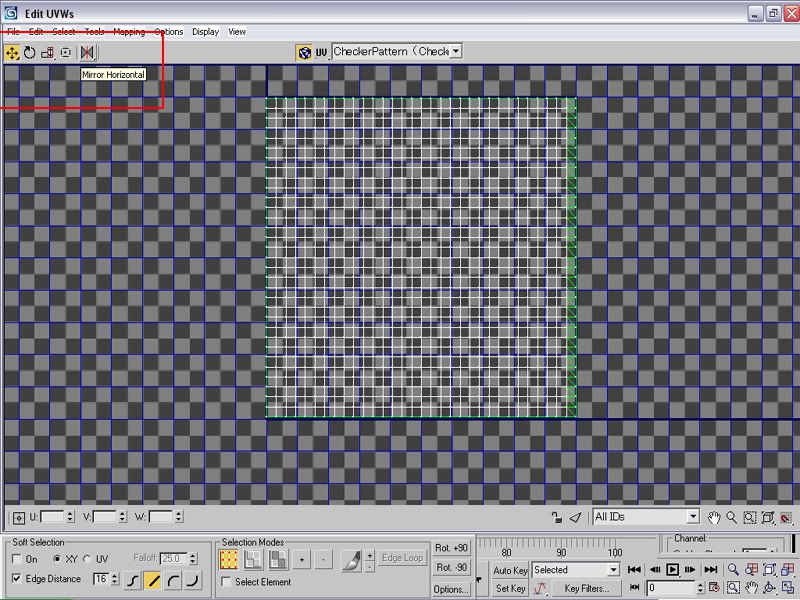Click the Mirror Horizontal tool
This screenshot has width=800, height=600.
(87, 53)
